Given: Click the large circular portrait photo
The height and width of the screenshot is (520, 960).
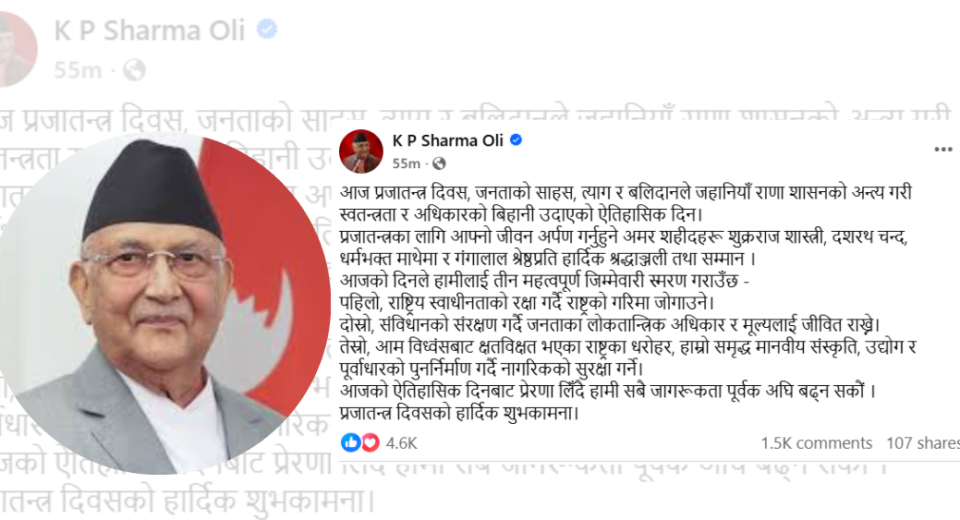Looking at the screenshot, I should (164, 303).
